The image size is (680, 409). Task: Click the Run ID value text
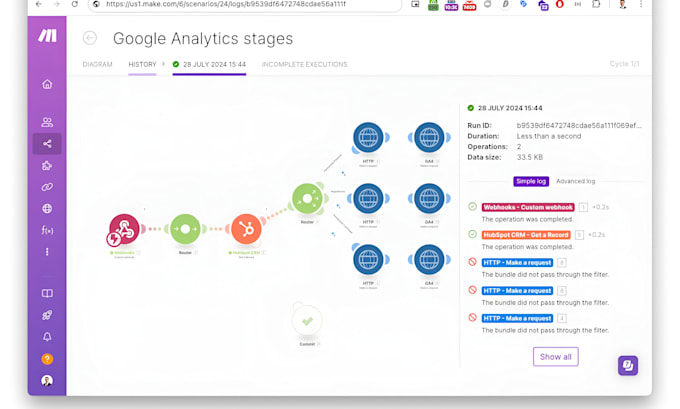click(x=579, y=125)
